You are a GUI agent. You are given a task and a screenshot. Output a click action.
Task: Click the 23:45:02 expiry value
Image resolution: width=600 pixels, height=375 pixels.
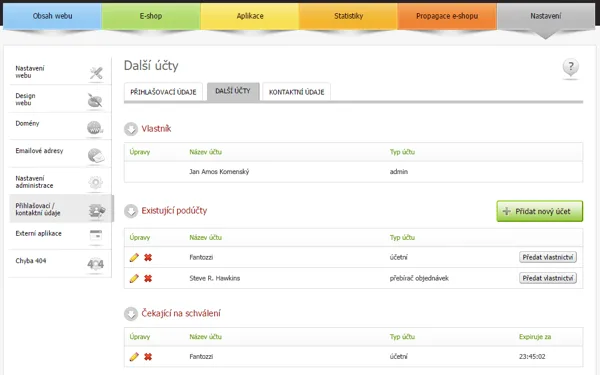point(532,357)
